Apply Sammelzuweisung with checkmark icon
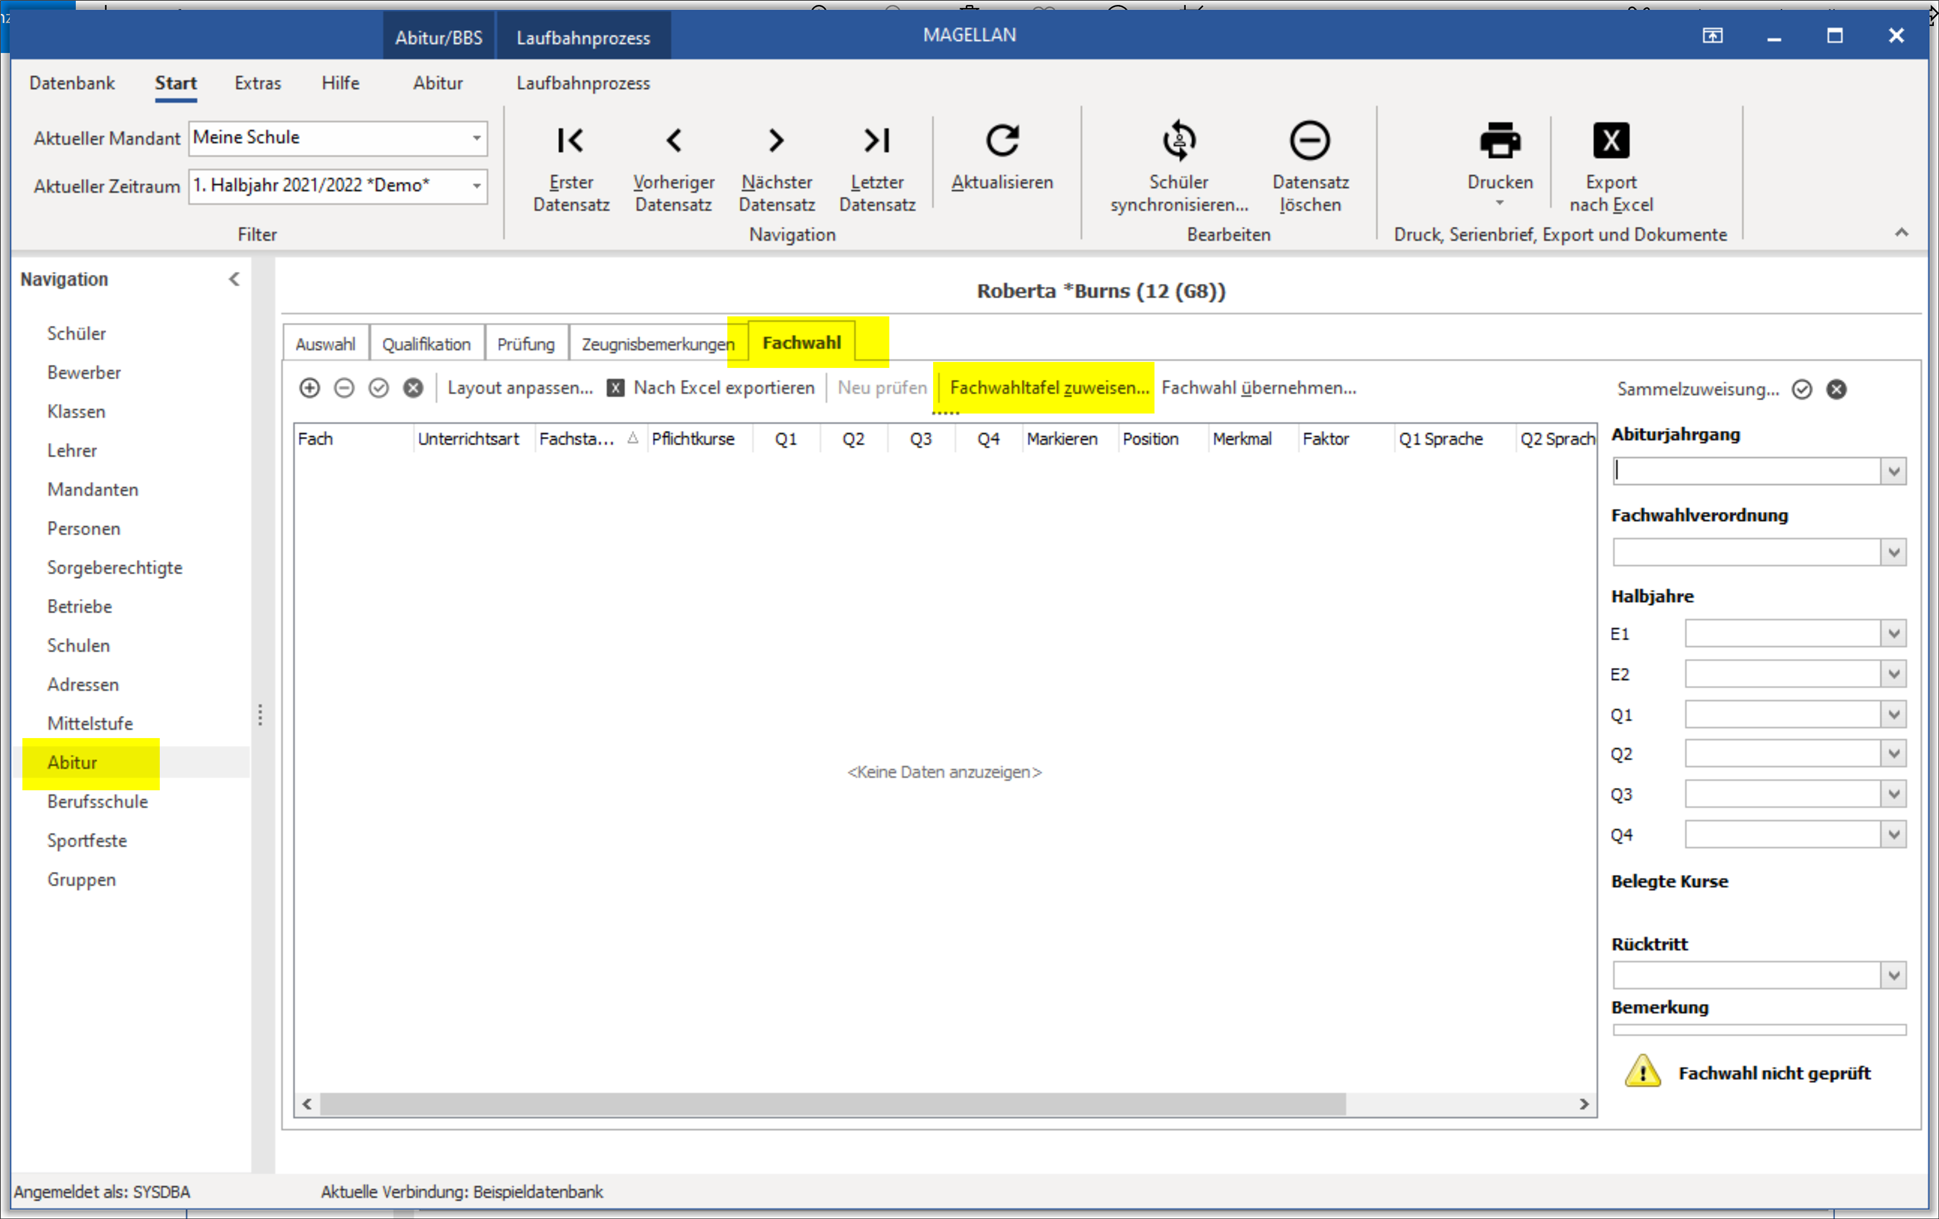The height and width of the screenshot is (1219, 1939). tap(1802, 389)
